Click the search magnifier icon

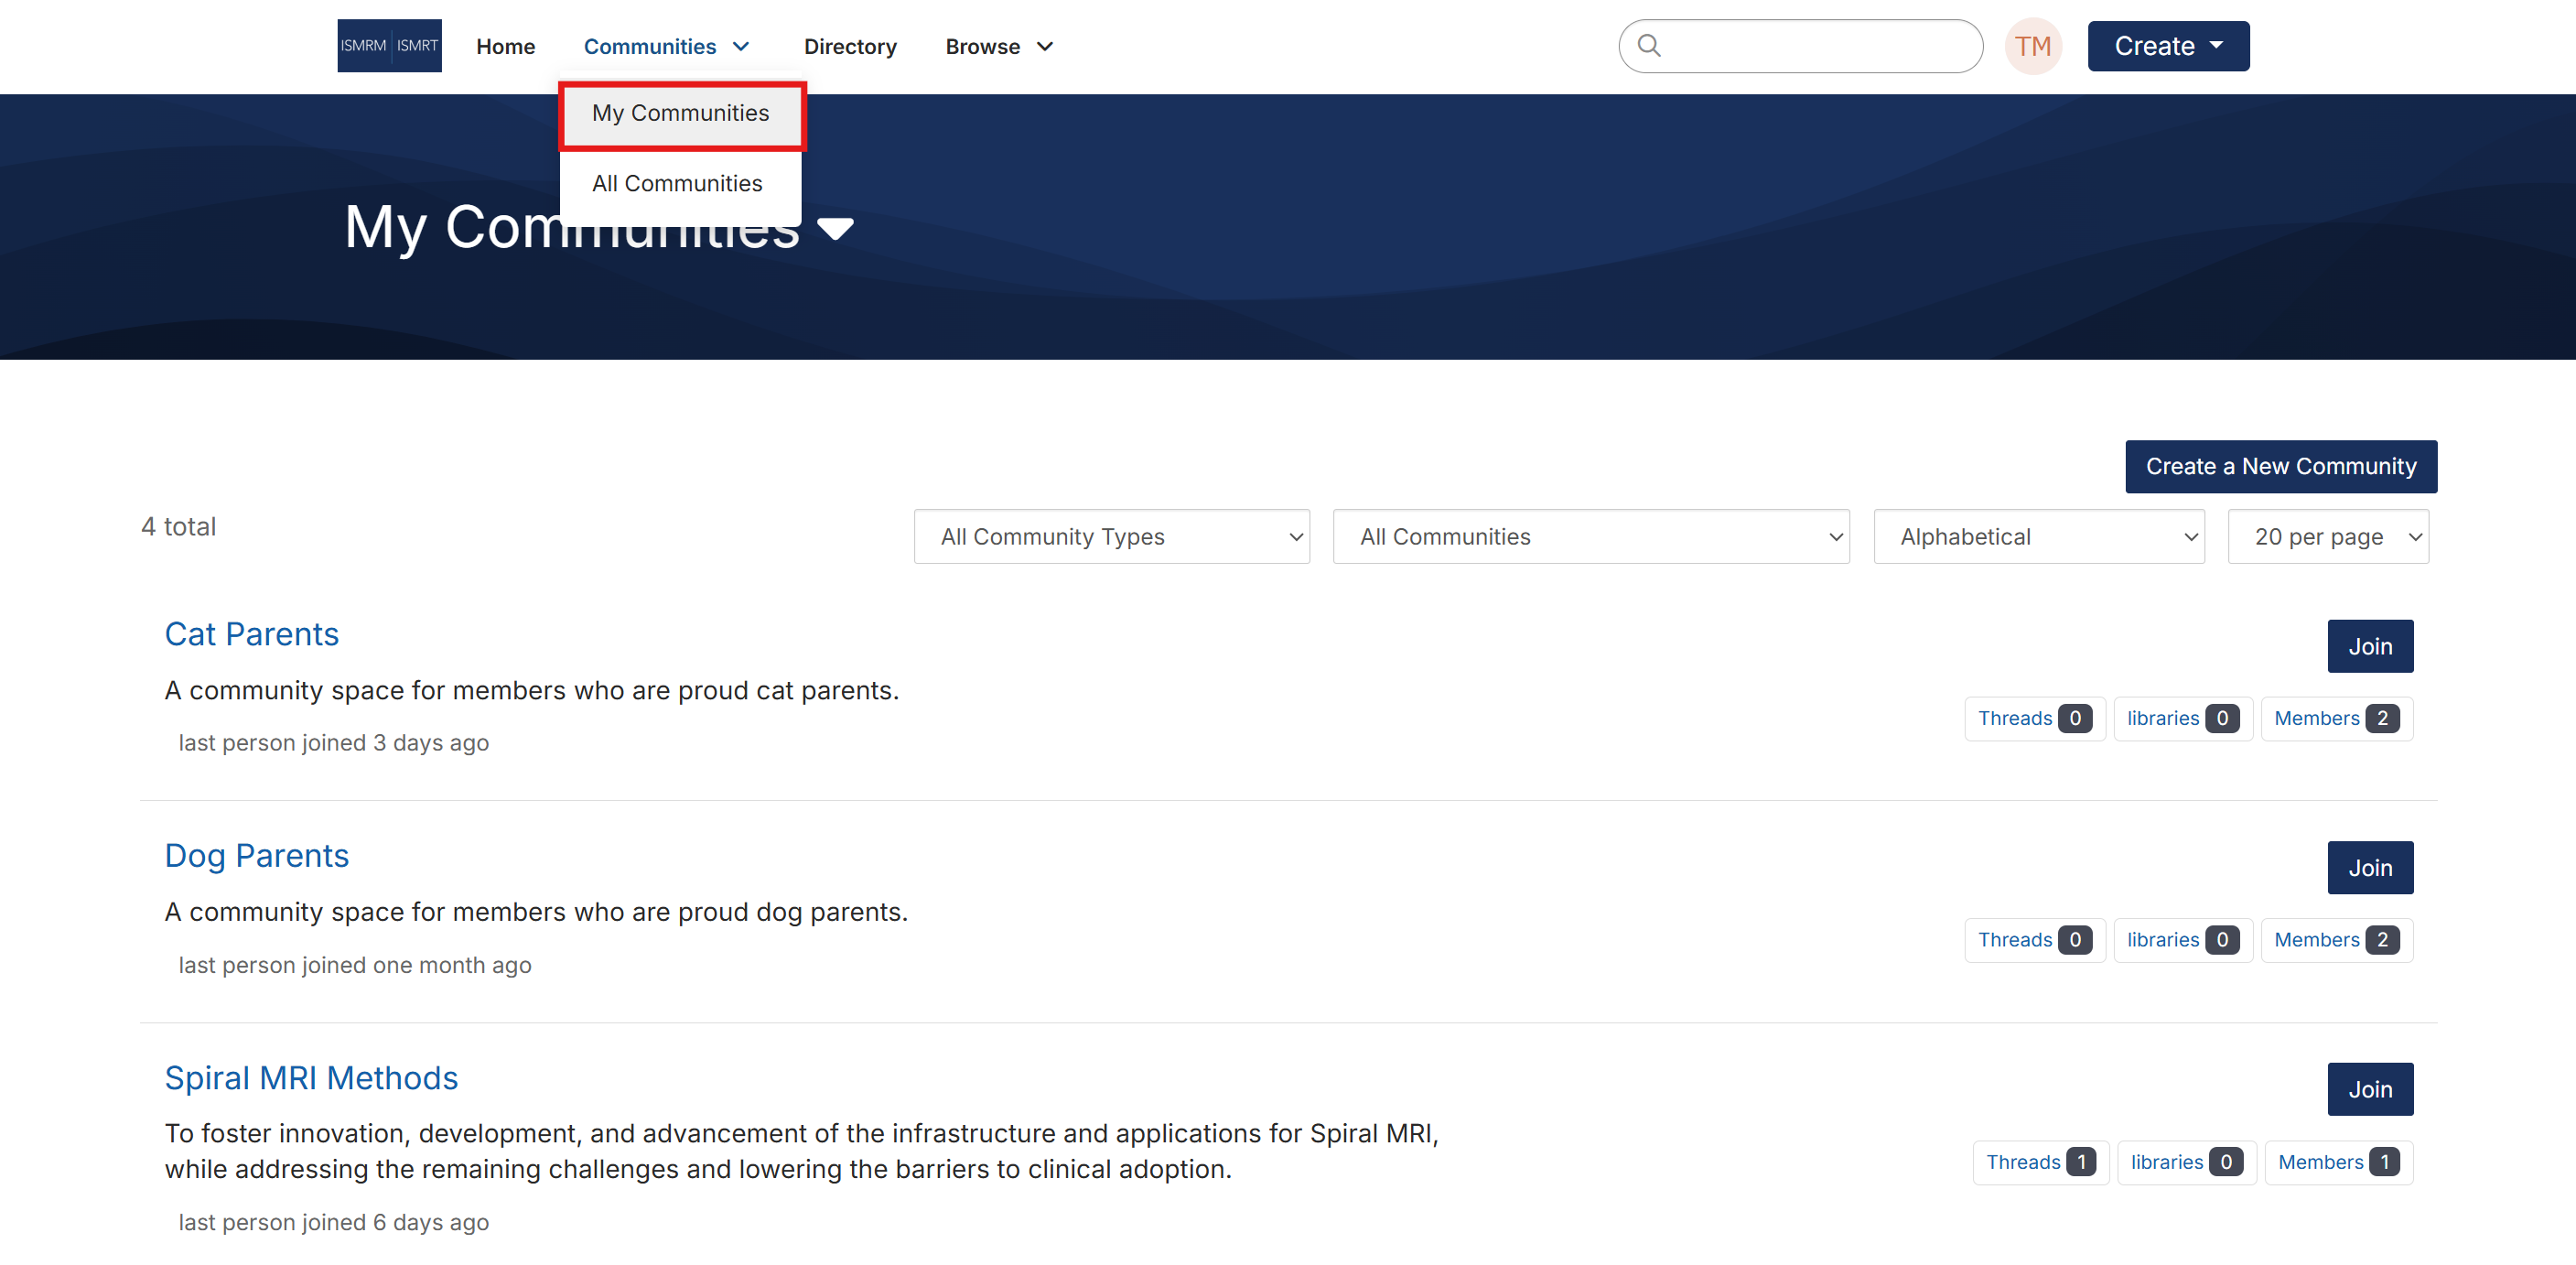tap(1649, 46)
